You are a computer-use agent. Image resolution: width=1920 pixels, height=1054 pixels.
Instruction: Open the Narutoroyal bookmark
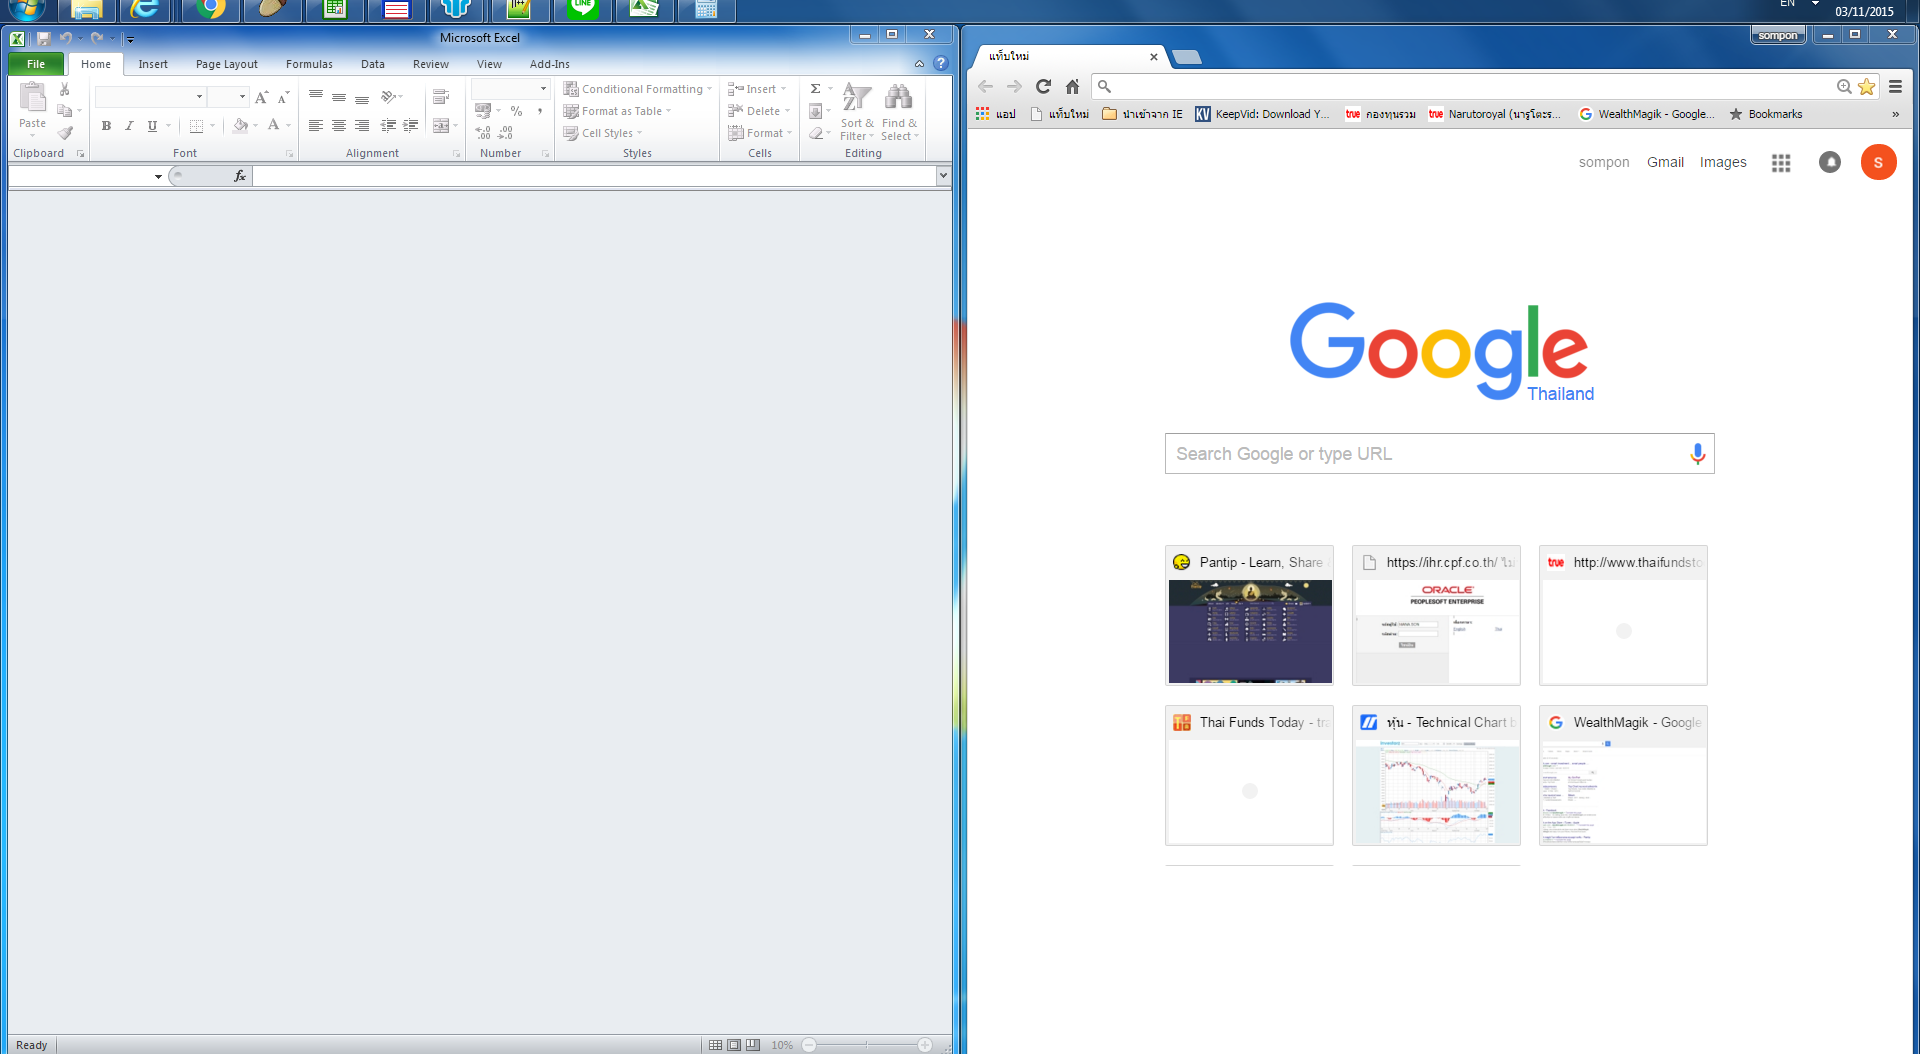coord(1494,114)
